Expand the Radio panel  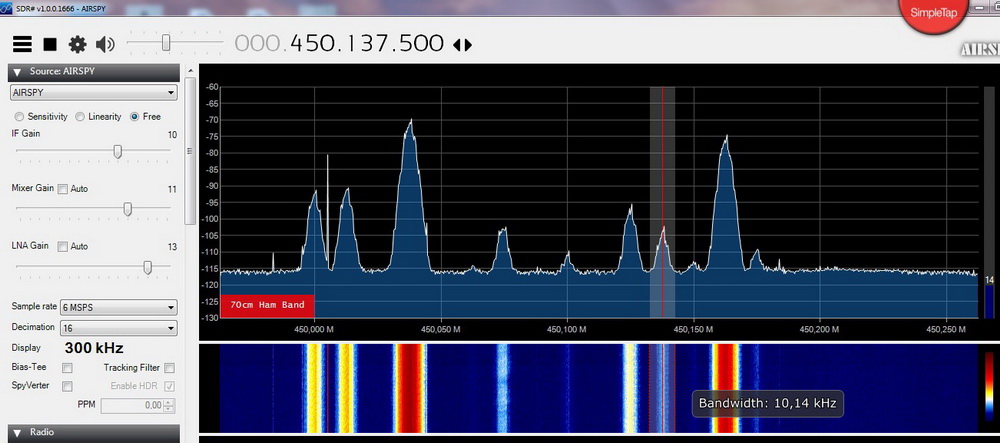click(x=17, y=432)
